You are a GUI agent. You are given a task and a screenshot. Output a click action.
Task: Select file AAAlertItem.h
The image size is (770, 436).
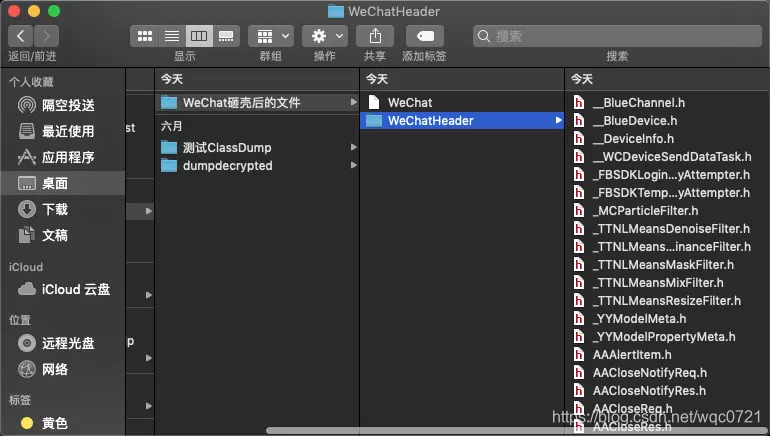(632, 355)
